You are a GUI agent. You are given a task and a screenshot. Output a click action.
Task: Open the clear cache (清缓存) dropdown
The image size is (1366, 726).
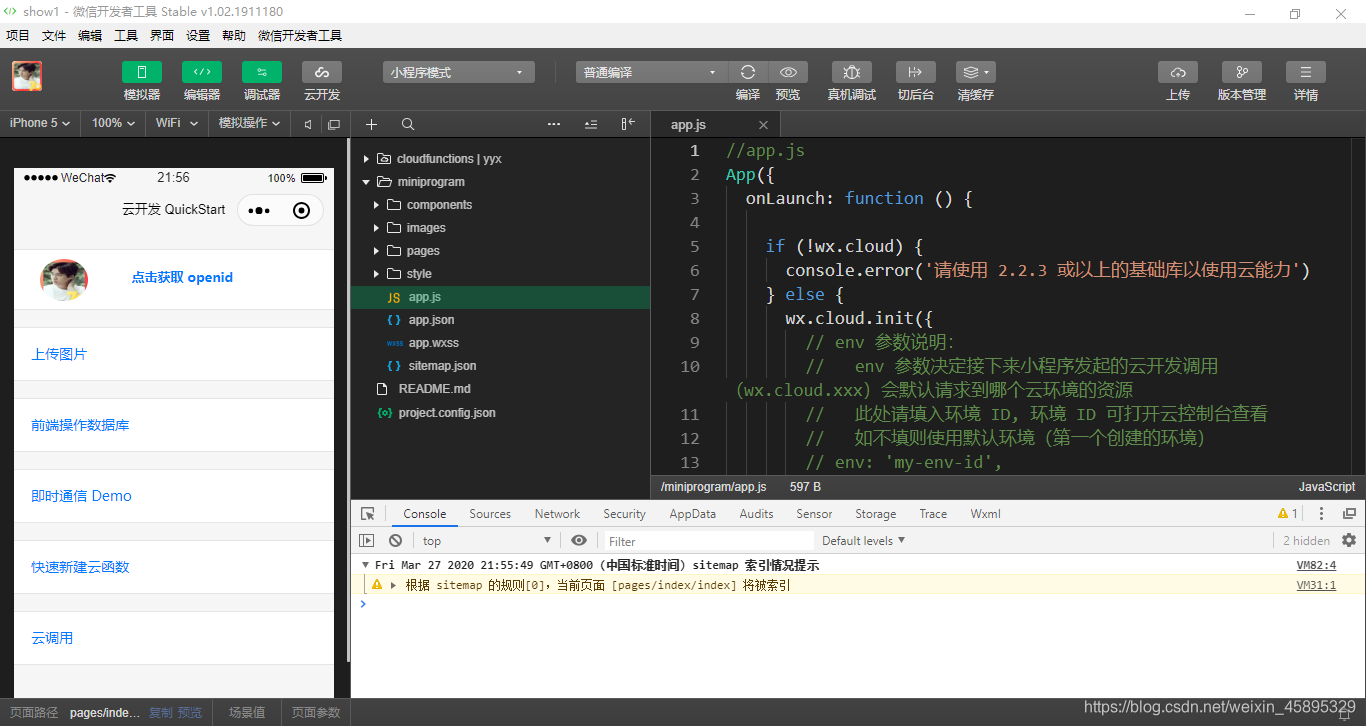[976, 72]
